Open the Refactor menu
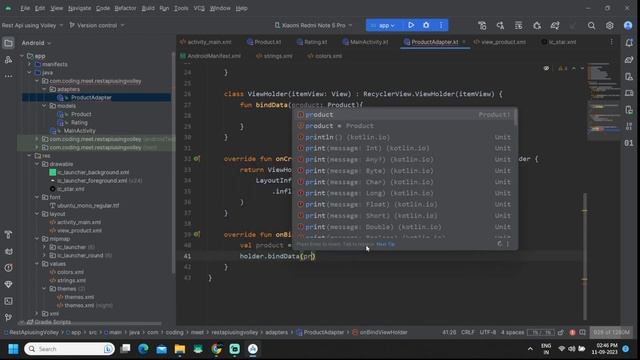 (x=125, y=8)
